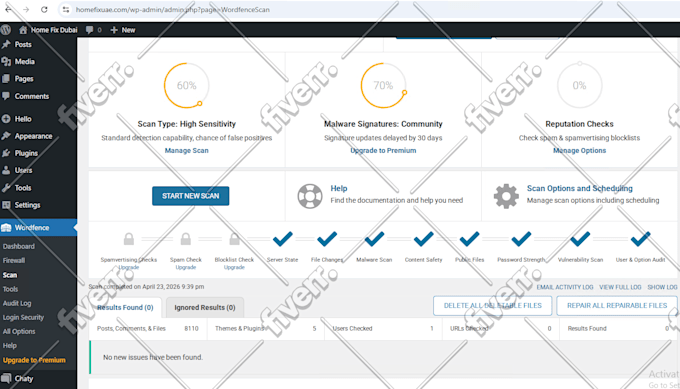Open the WordPress logo menu
The height and width of the screenshot is (389, 680).
point(6,30)
